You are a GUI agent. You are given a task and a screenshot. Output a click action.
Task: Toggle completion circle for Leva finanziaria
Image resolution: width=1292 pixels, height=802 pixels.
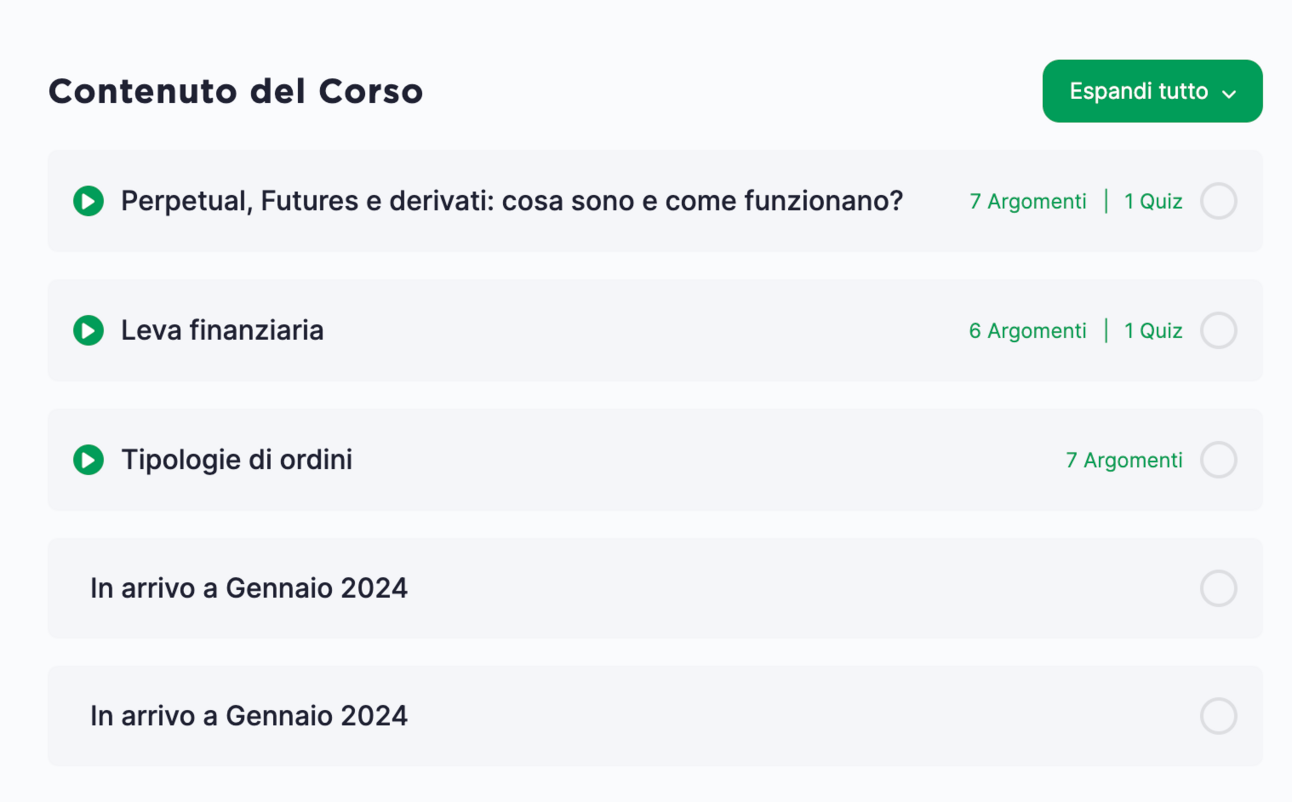pyautogui.click(x=1218, y=330)
